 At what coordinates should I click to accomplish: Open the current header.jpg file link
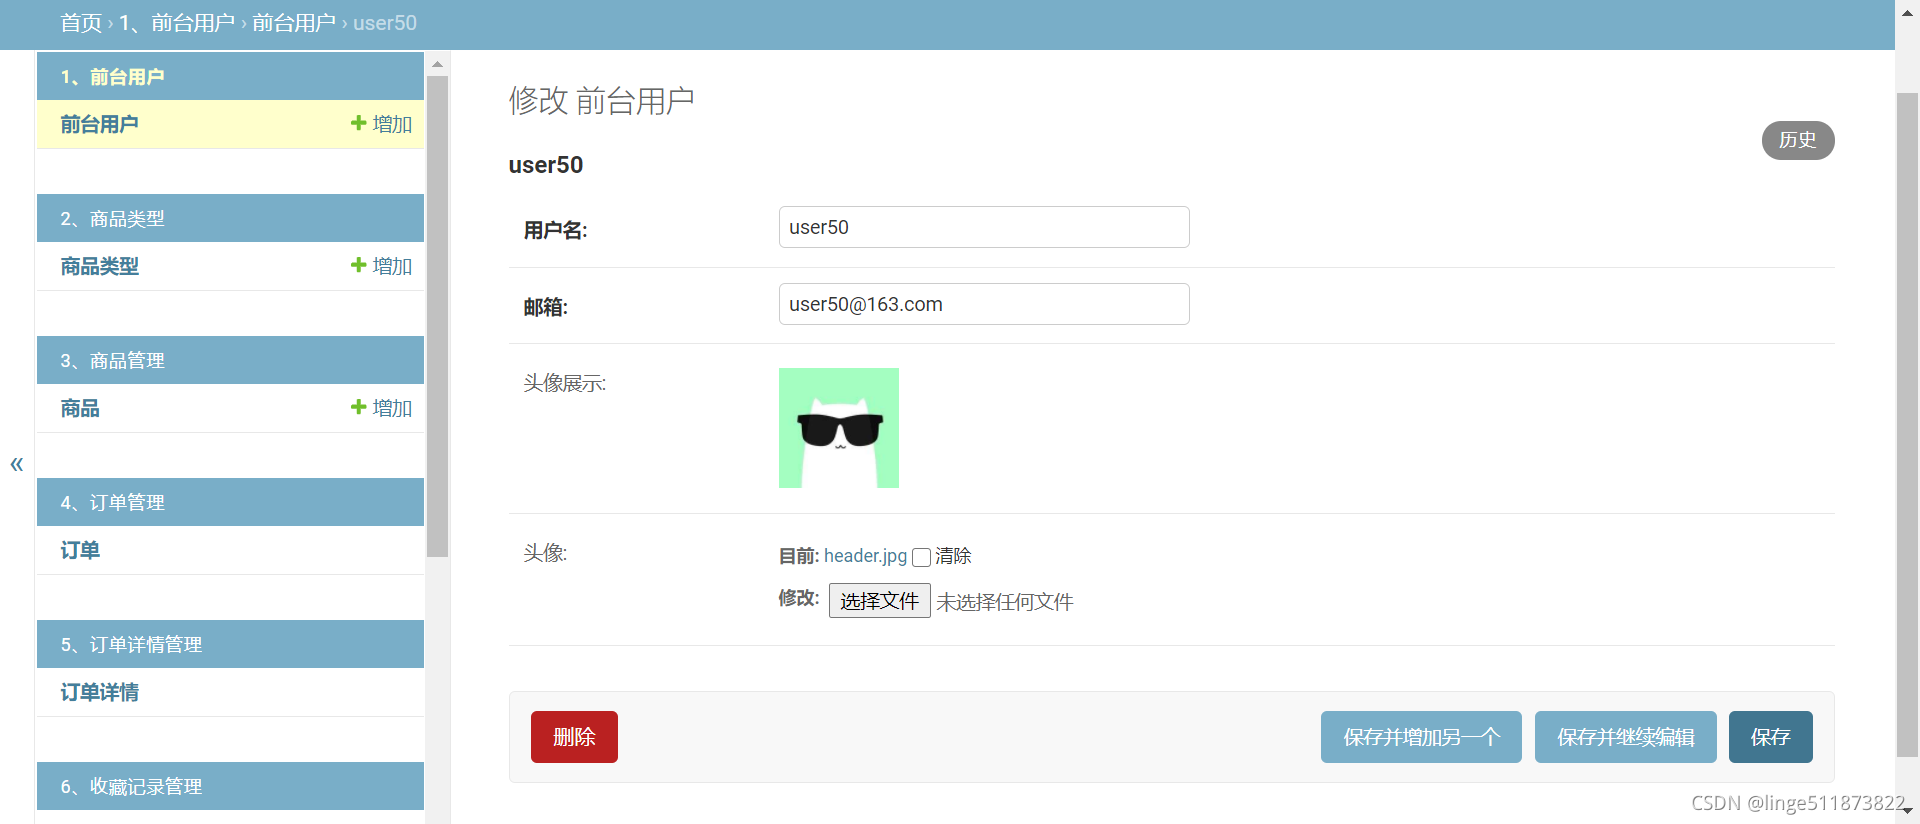coord(865,556)
